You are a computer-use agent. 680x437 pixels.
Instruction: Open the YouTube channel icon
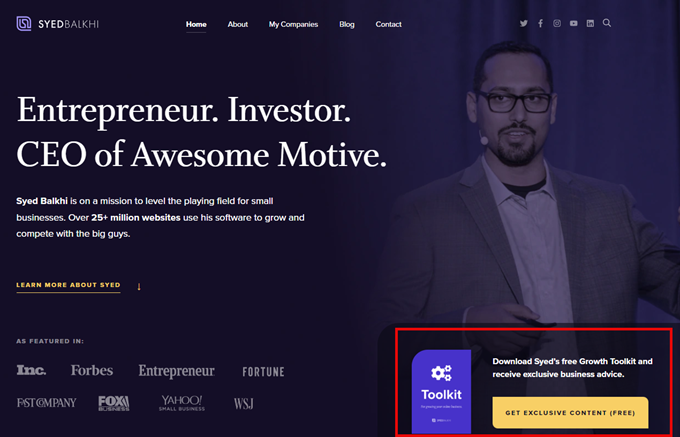(574, 23)
